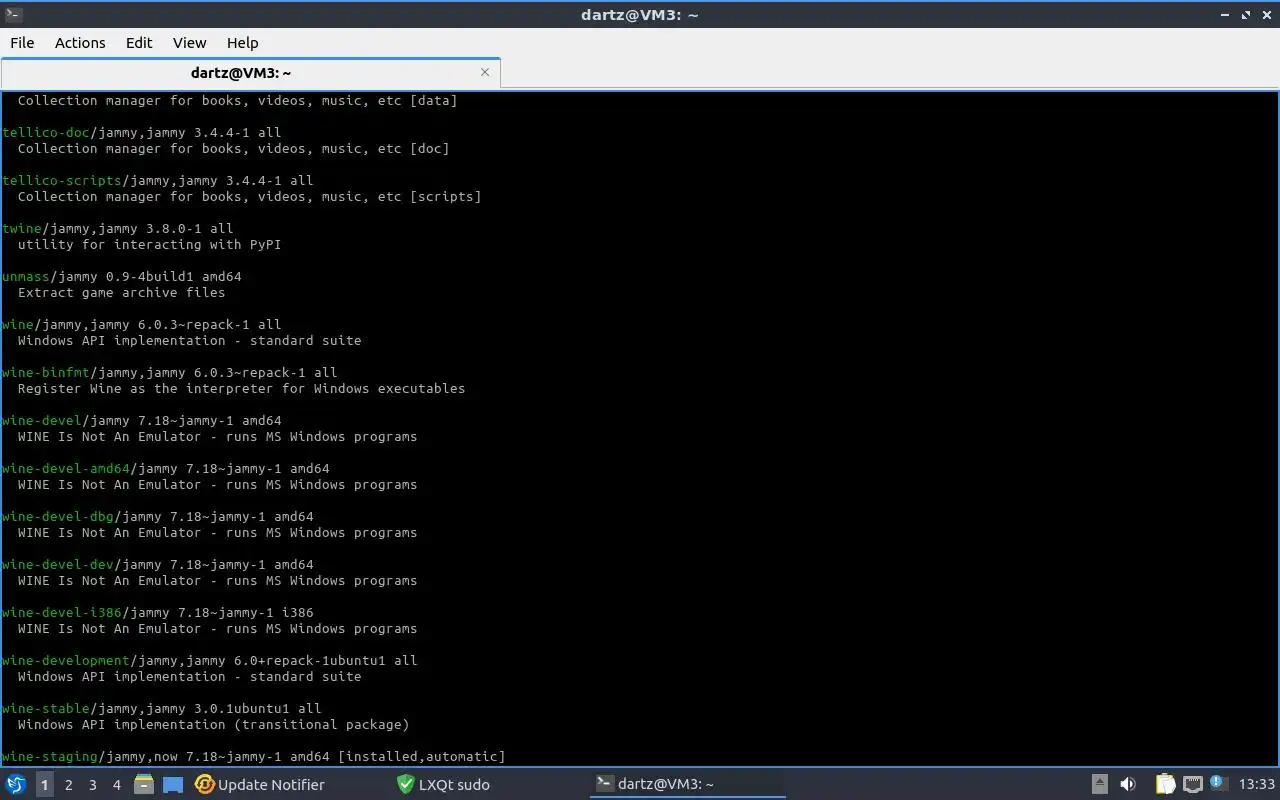Click the wine-devel-amd64 package name
The image size is (1280, 800).
[66, 468]
